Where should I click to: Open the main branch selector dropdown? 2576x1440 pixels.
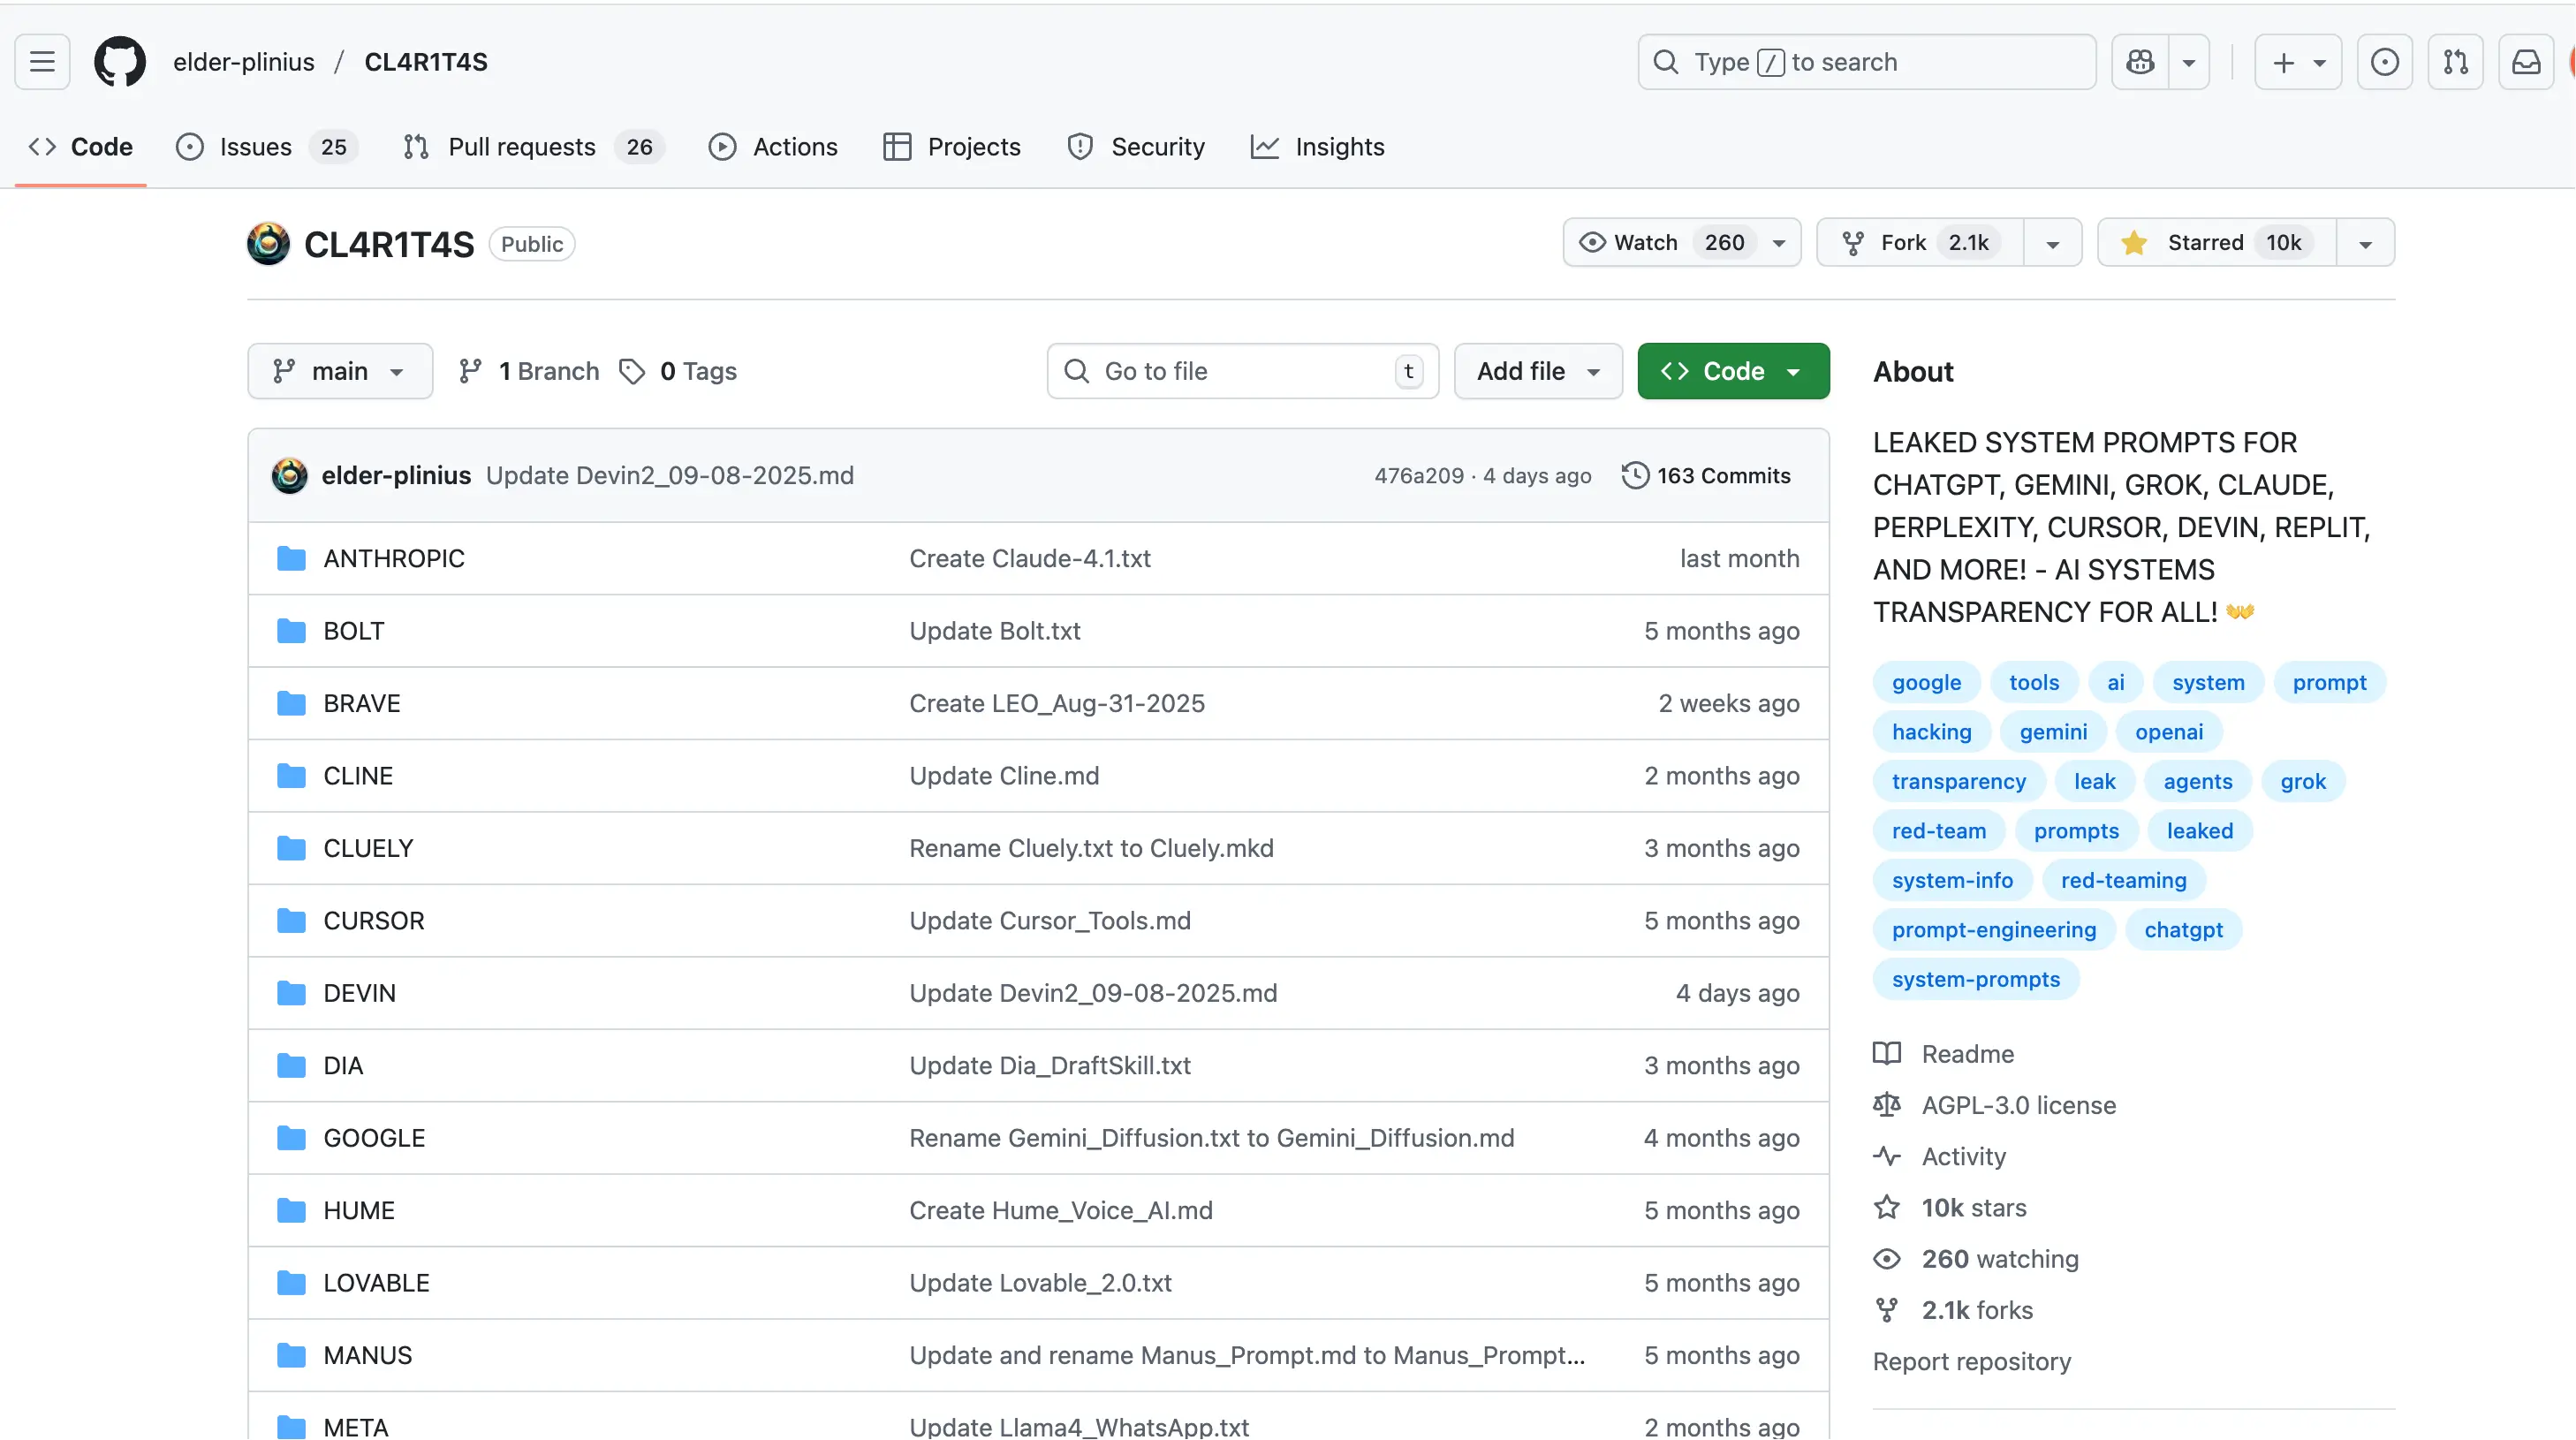pos(340,372)
